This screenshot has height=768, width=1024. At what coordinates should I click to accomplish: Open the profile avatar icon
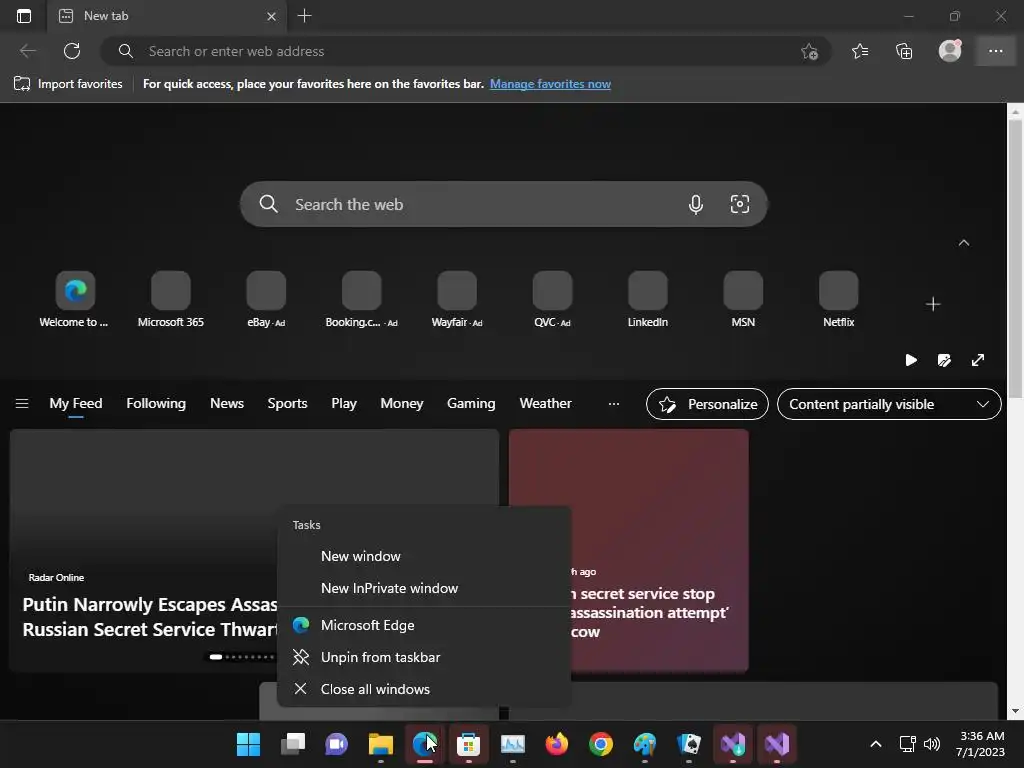pos(950,51)
